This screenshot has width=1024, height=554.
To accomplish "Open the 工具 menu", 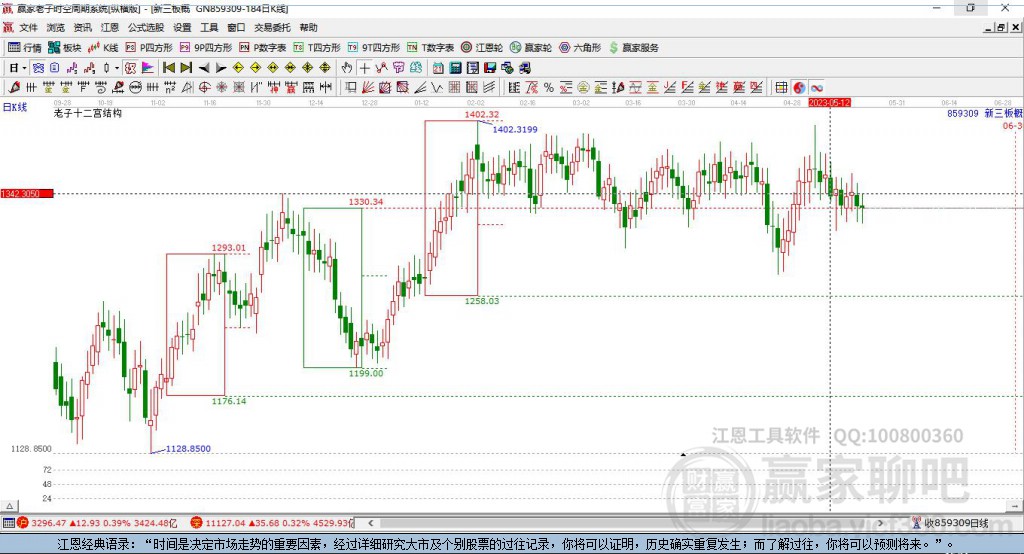I will (209, 27).
